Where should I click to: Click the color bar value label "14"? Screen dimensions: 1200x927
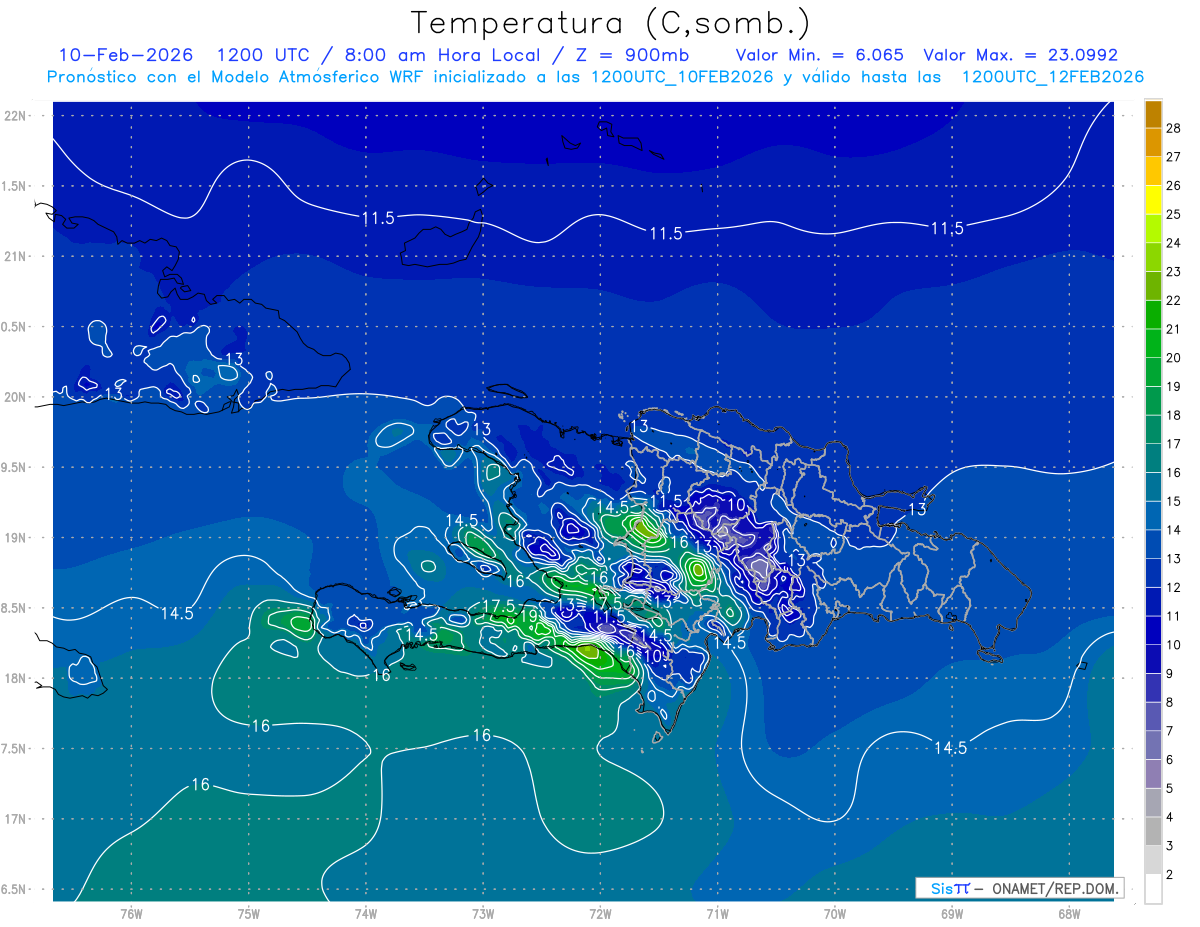pos(1174,530)
